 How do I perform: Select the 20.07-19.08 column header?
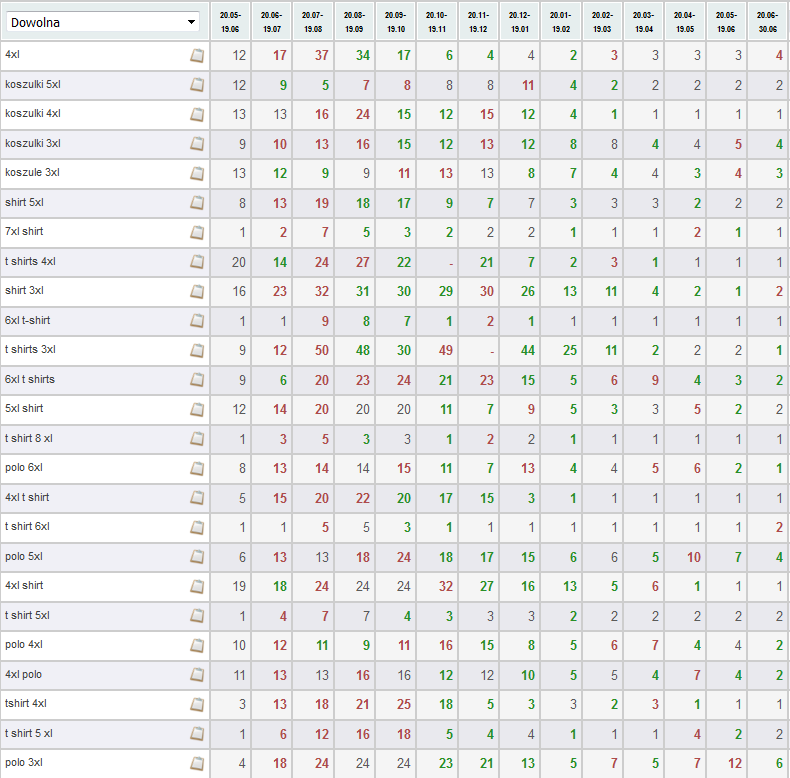[x=313, y=22]
